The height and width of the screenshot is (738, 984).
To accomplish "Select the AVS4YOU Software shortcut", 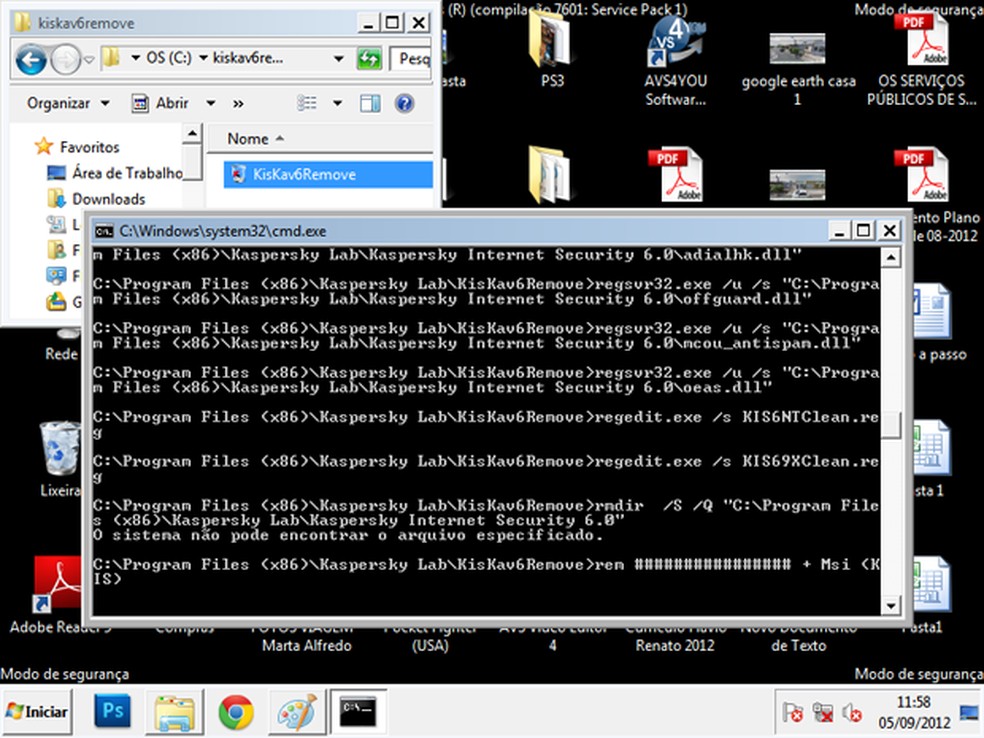I will 675,60.
